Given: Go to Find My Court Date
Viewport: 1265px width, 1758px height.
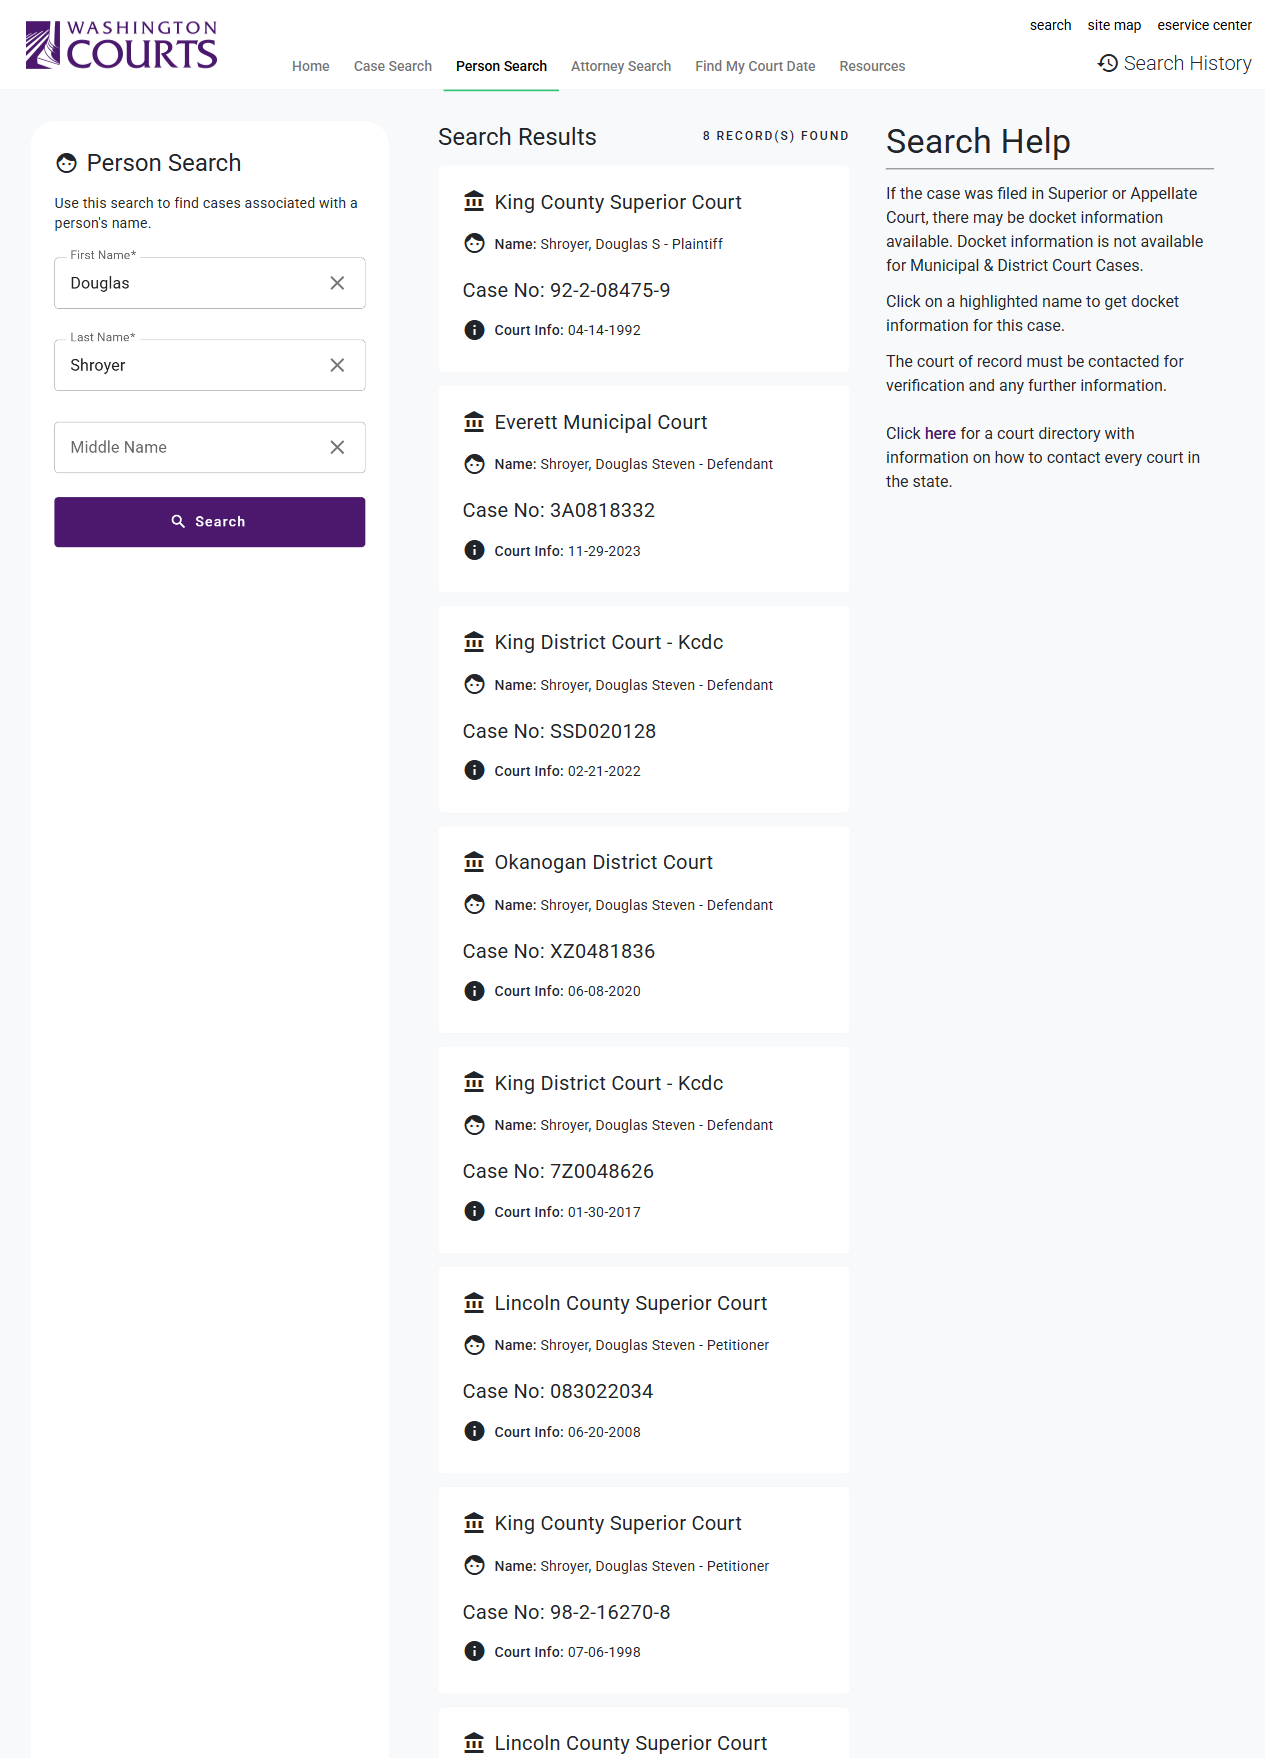Looking at the screenshot, I should pos(755,66).
